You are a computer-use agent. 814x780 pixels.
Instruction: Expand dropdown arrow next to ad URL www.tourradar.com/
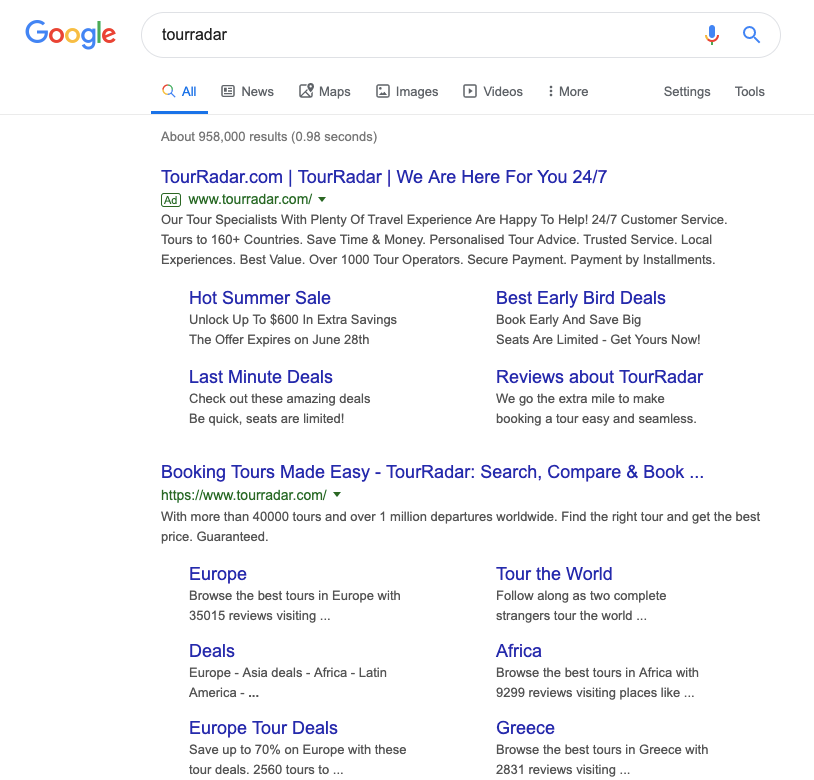322,199
